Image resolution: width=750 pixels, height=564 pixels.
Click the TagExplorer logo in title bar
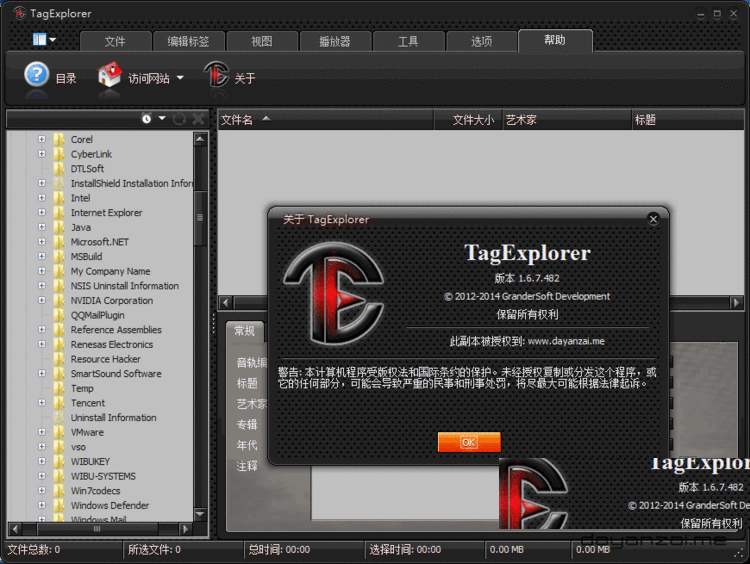pos(20,13)
